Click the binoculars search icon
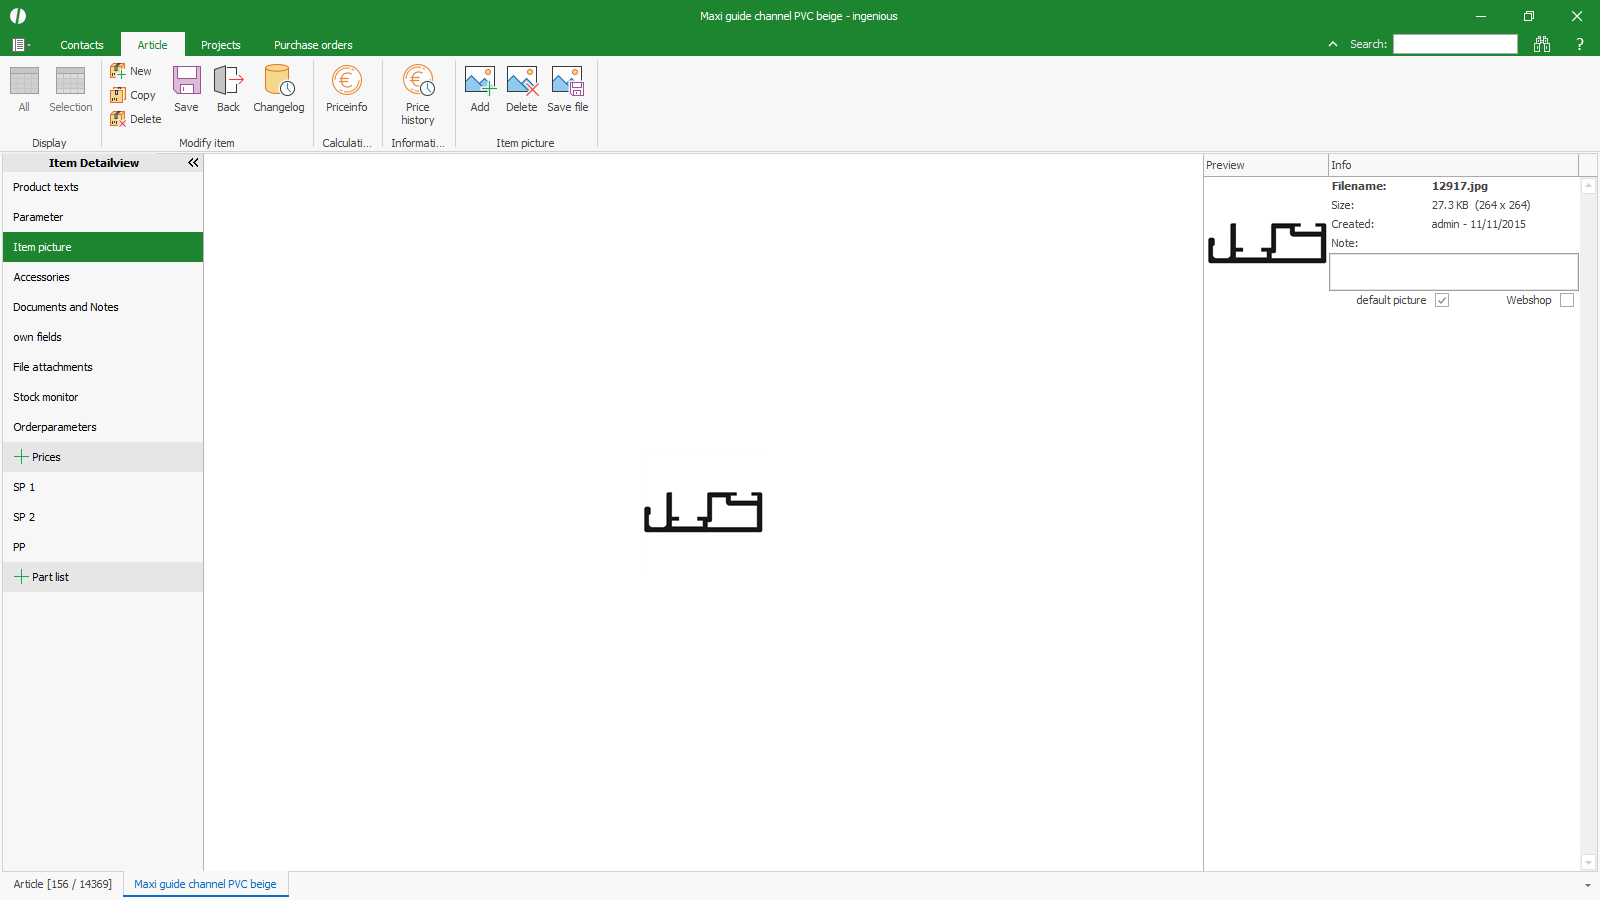 [x=1542, y=44]
